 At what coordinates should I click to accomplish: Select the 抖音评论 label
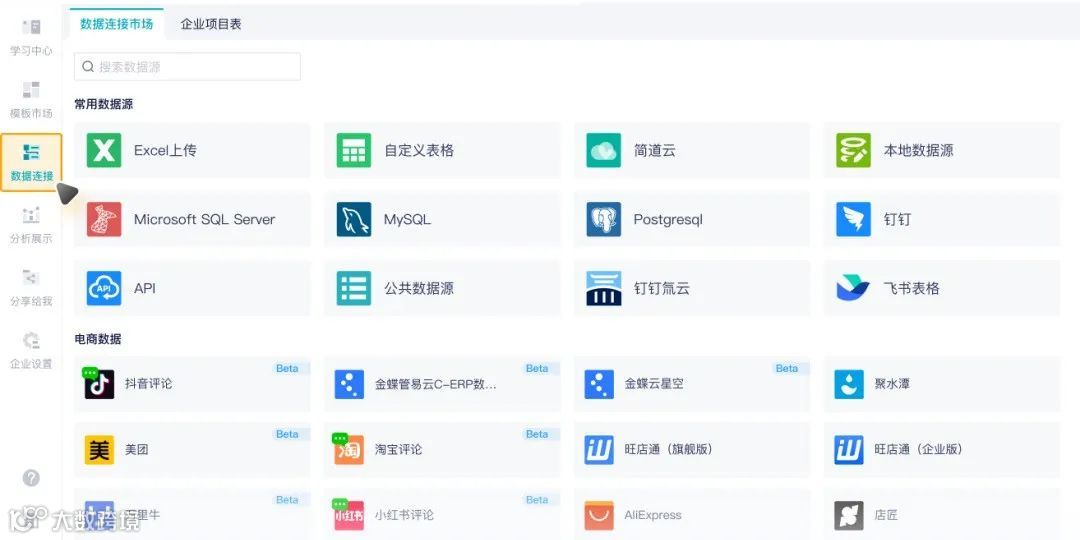coord(148,384)
